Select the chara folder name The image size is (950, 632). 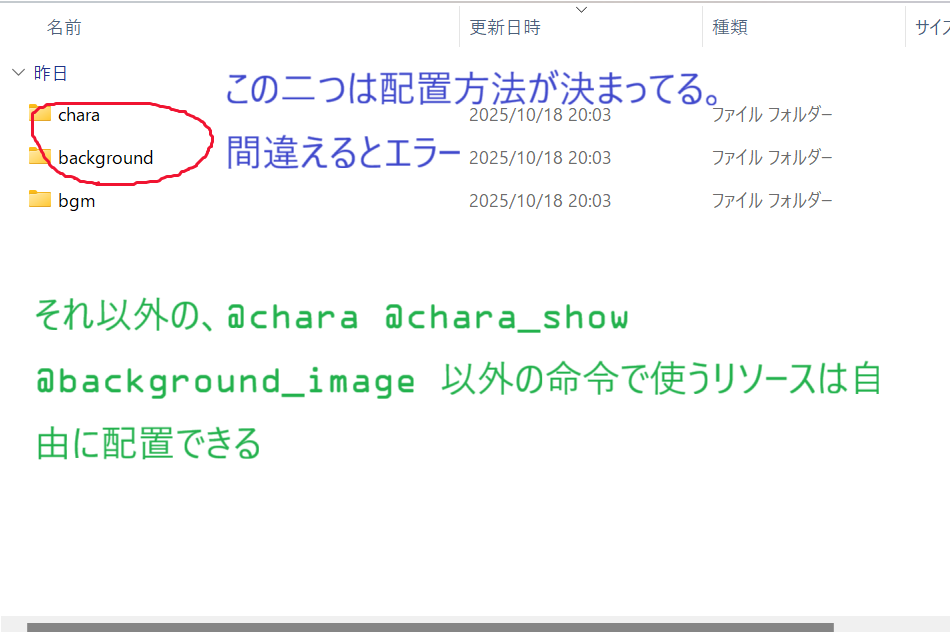79,115
